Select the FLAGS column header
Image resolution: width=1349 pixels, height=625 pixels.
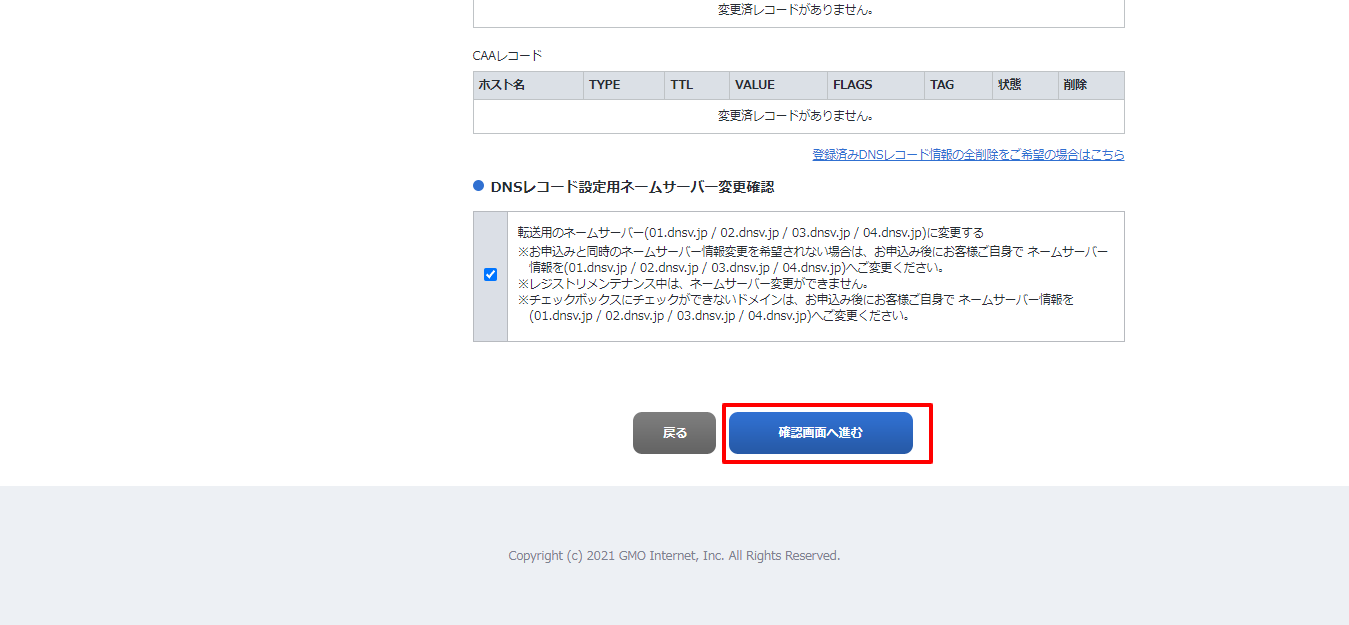pos(853,85)
